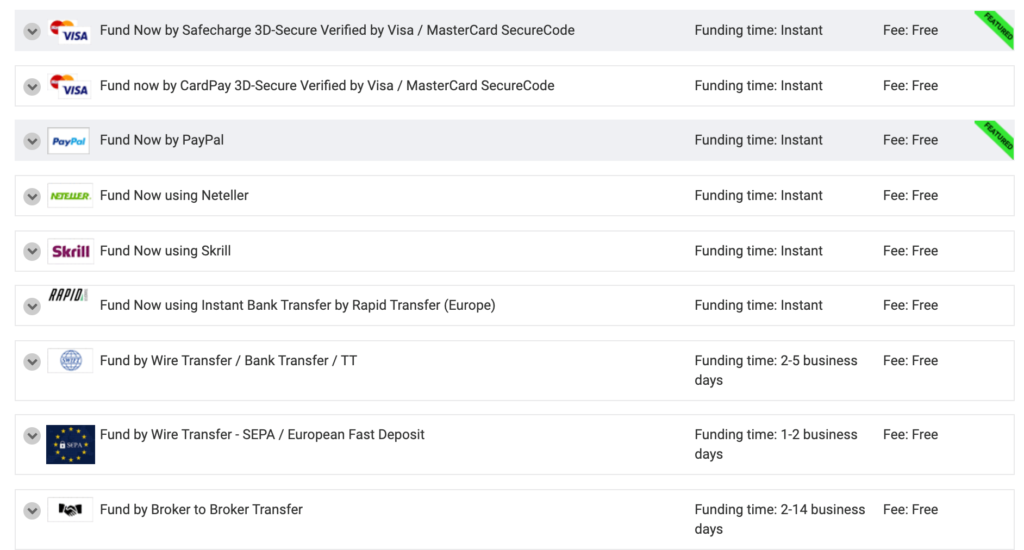Screen dimensions: 1024x550
Task: Click the green Featured ribbon on the PayPal row
Action: (998, 136)
